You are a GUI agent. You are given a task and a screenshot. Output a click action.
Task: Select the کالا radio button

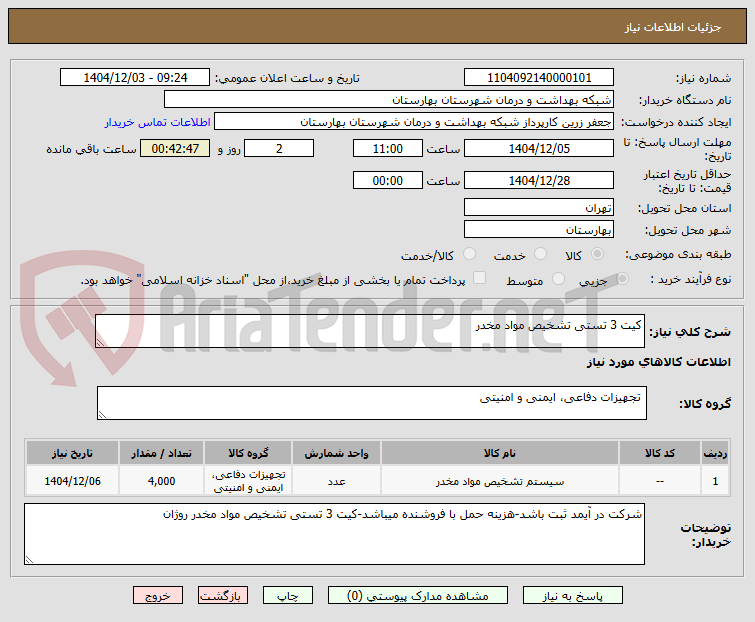(x=598, y=254)
